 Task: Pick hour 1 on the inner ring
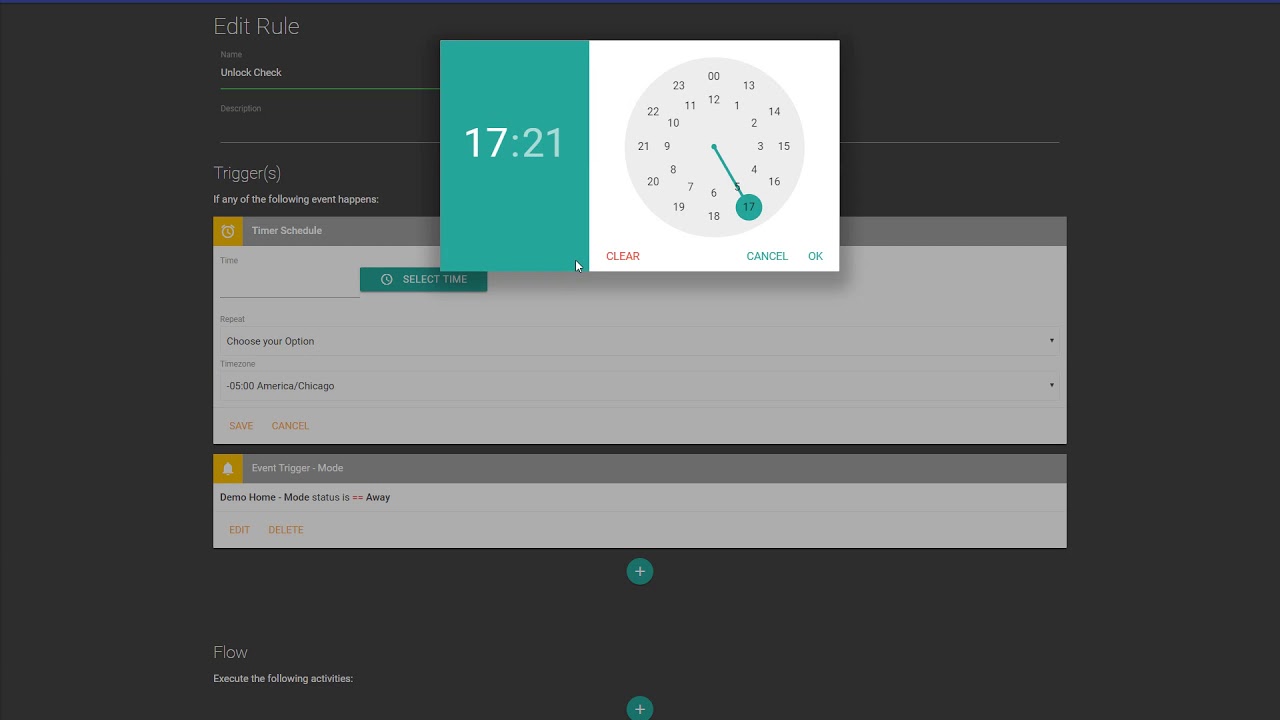737,106
